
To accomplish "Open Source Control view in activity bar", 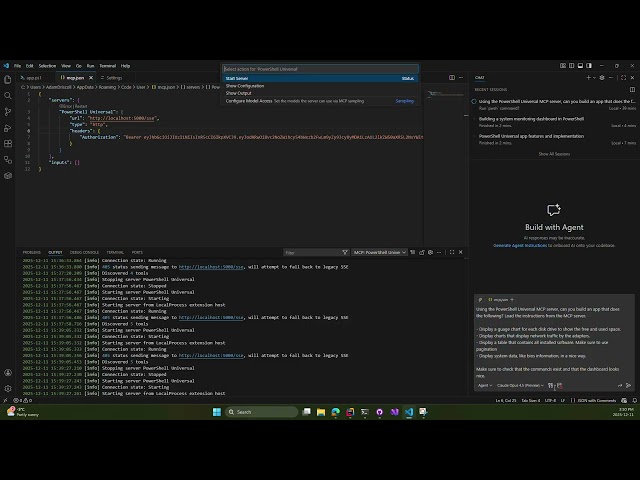I will point(8,112).
